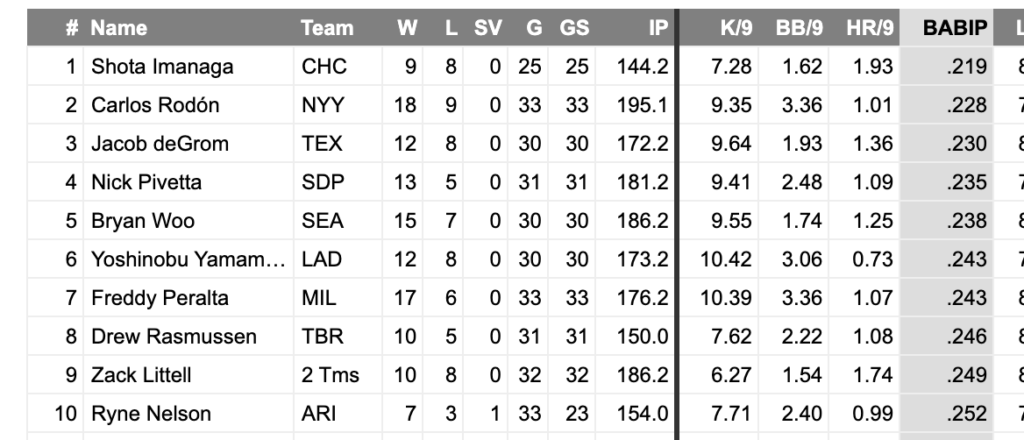This screenshot has height=440, width=1024.
Task: Click the NYY team link
Action: (x=321, y=105)
